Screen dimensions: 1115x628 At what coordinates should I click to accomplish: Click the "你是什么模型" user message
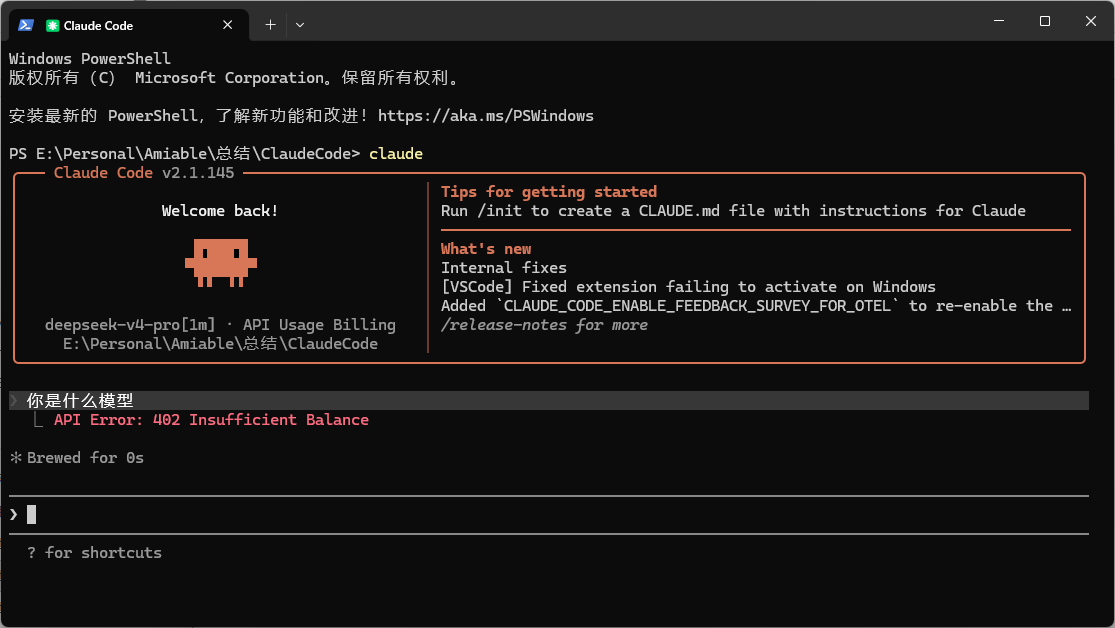pyautogui.click(x=80, y=400)
